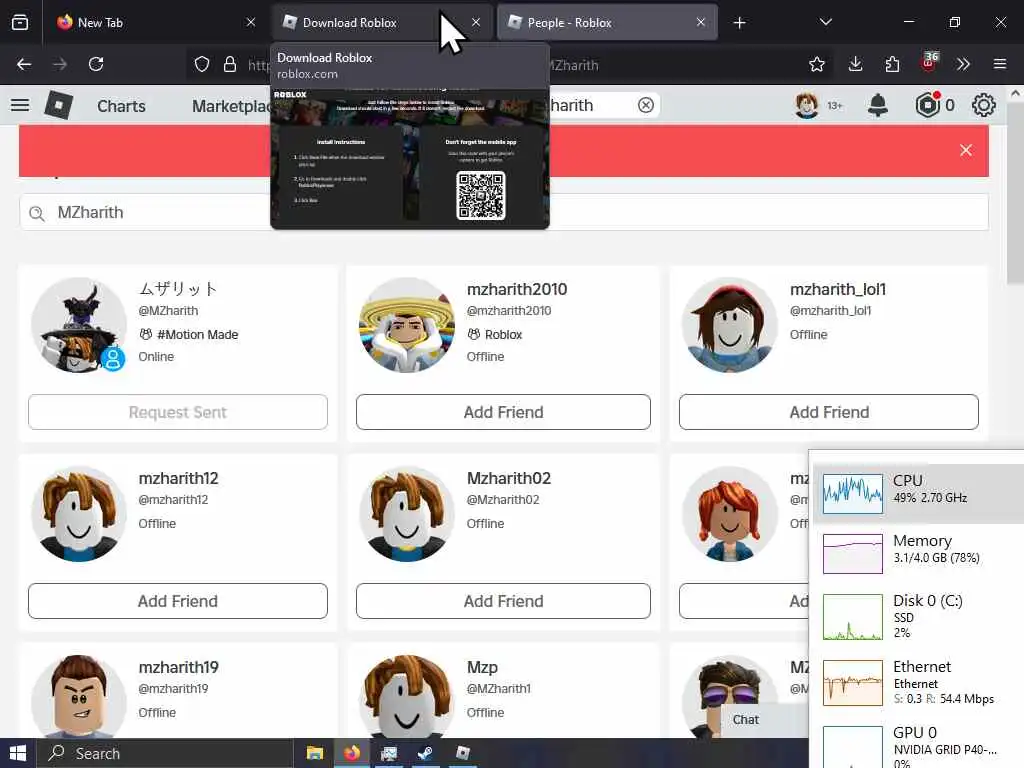This screenshot has width=1024, height=768.
Task: Switch to the Download Roblox tab
Action: click(x=382, y=22)
